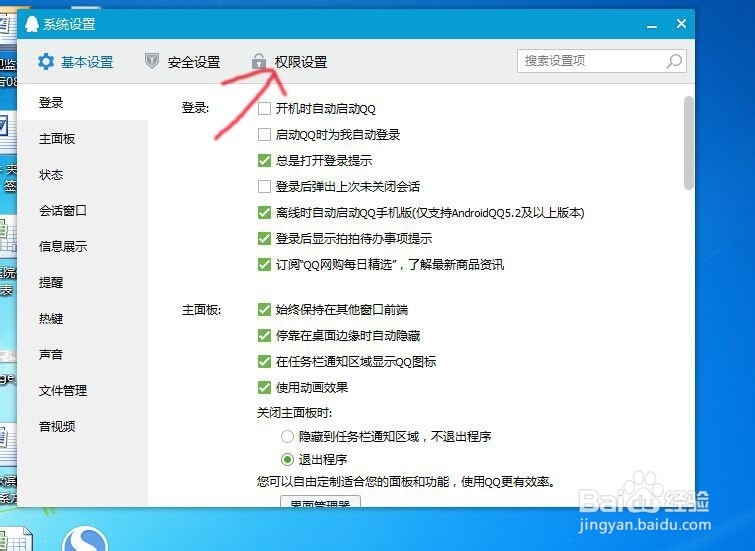
Task: Click the magnifier search icon
Action: pos(674,61)
